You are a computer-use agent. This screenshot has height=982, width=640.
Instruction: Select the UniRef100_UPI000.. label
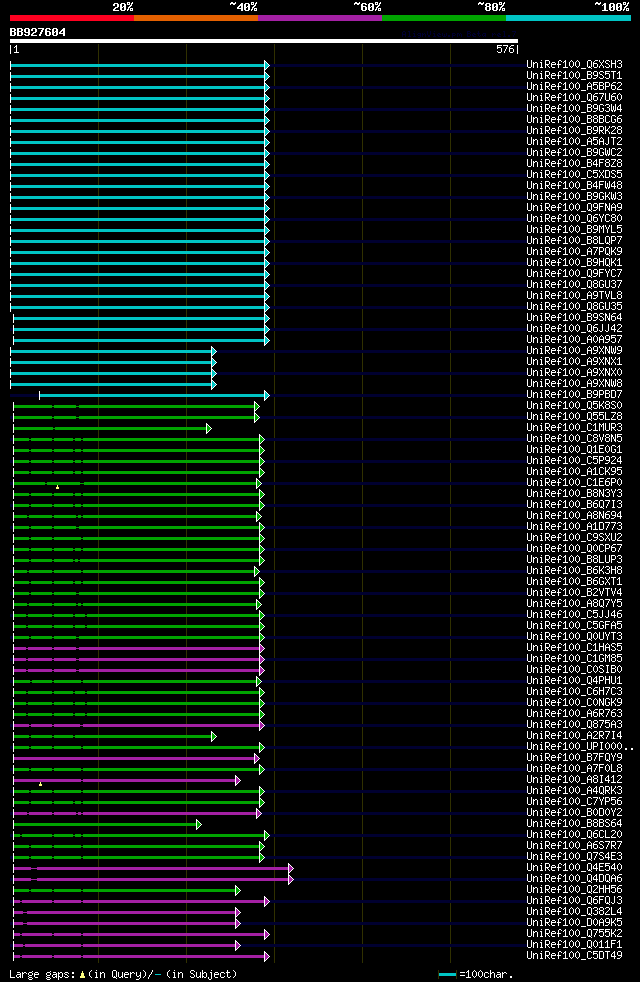pos(580,747)
